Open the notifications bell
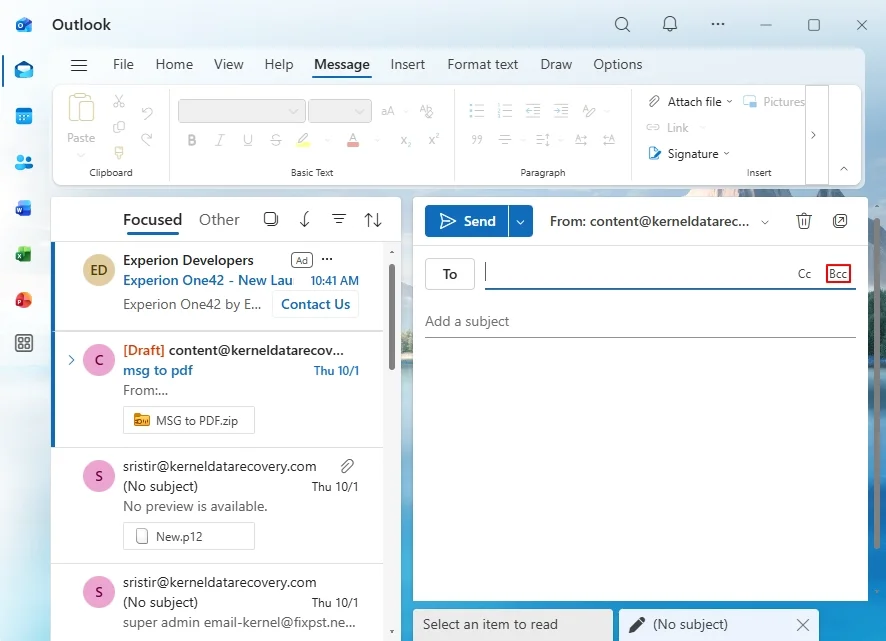Screen dimensions: 886x641 (670, 24)
